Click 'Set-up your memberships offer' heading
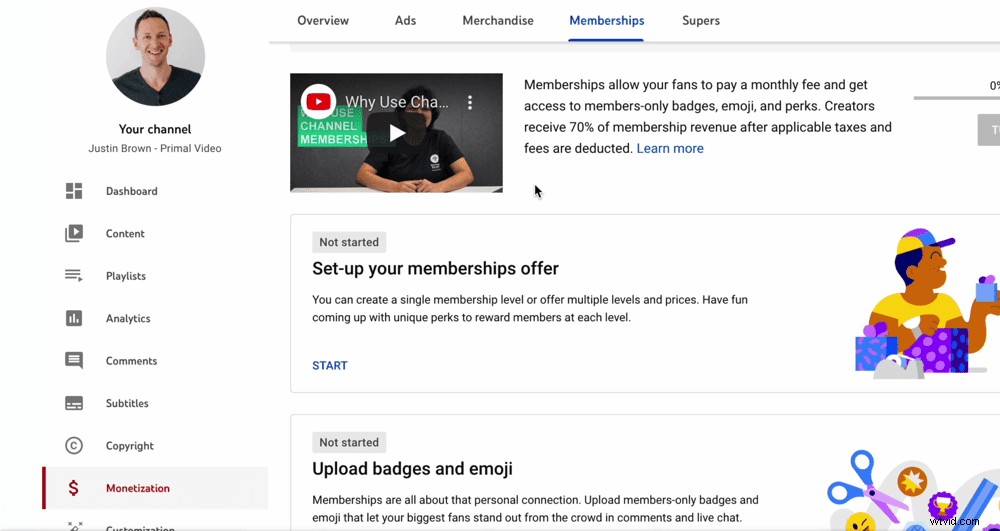Screen dimensions: 1000x531 435,268
